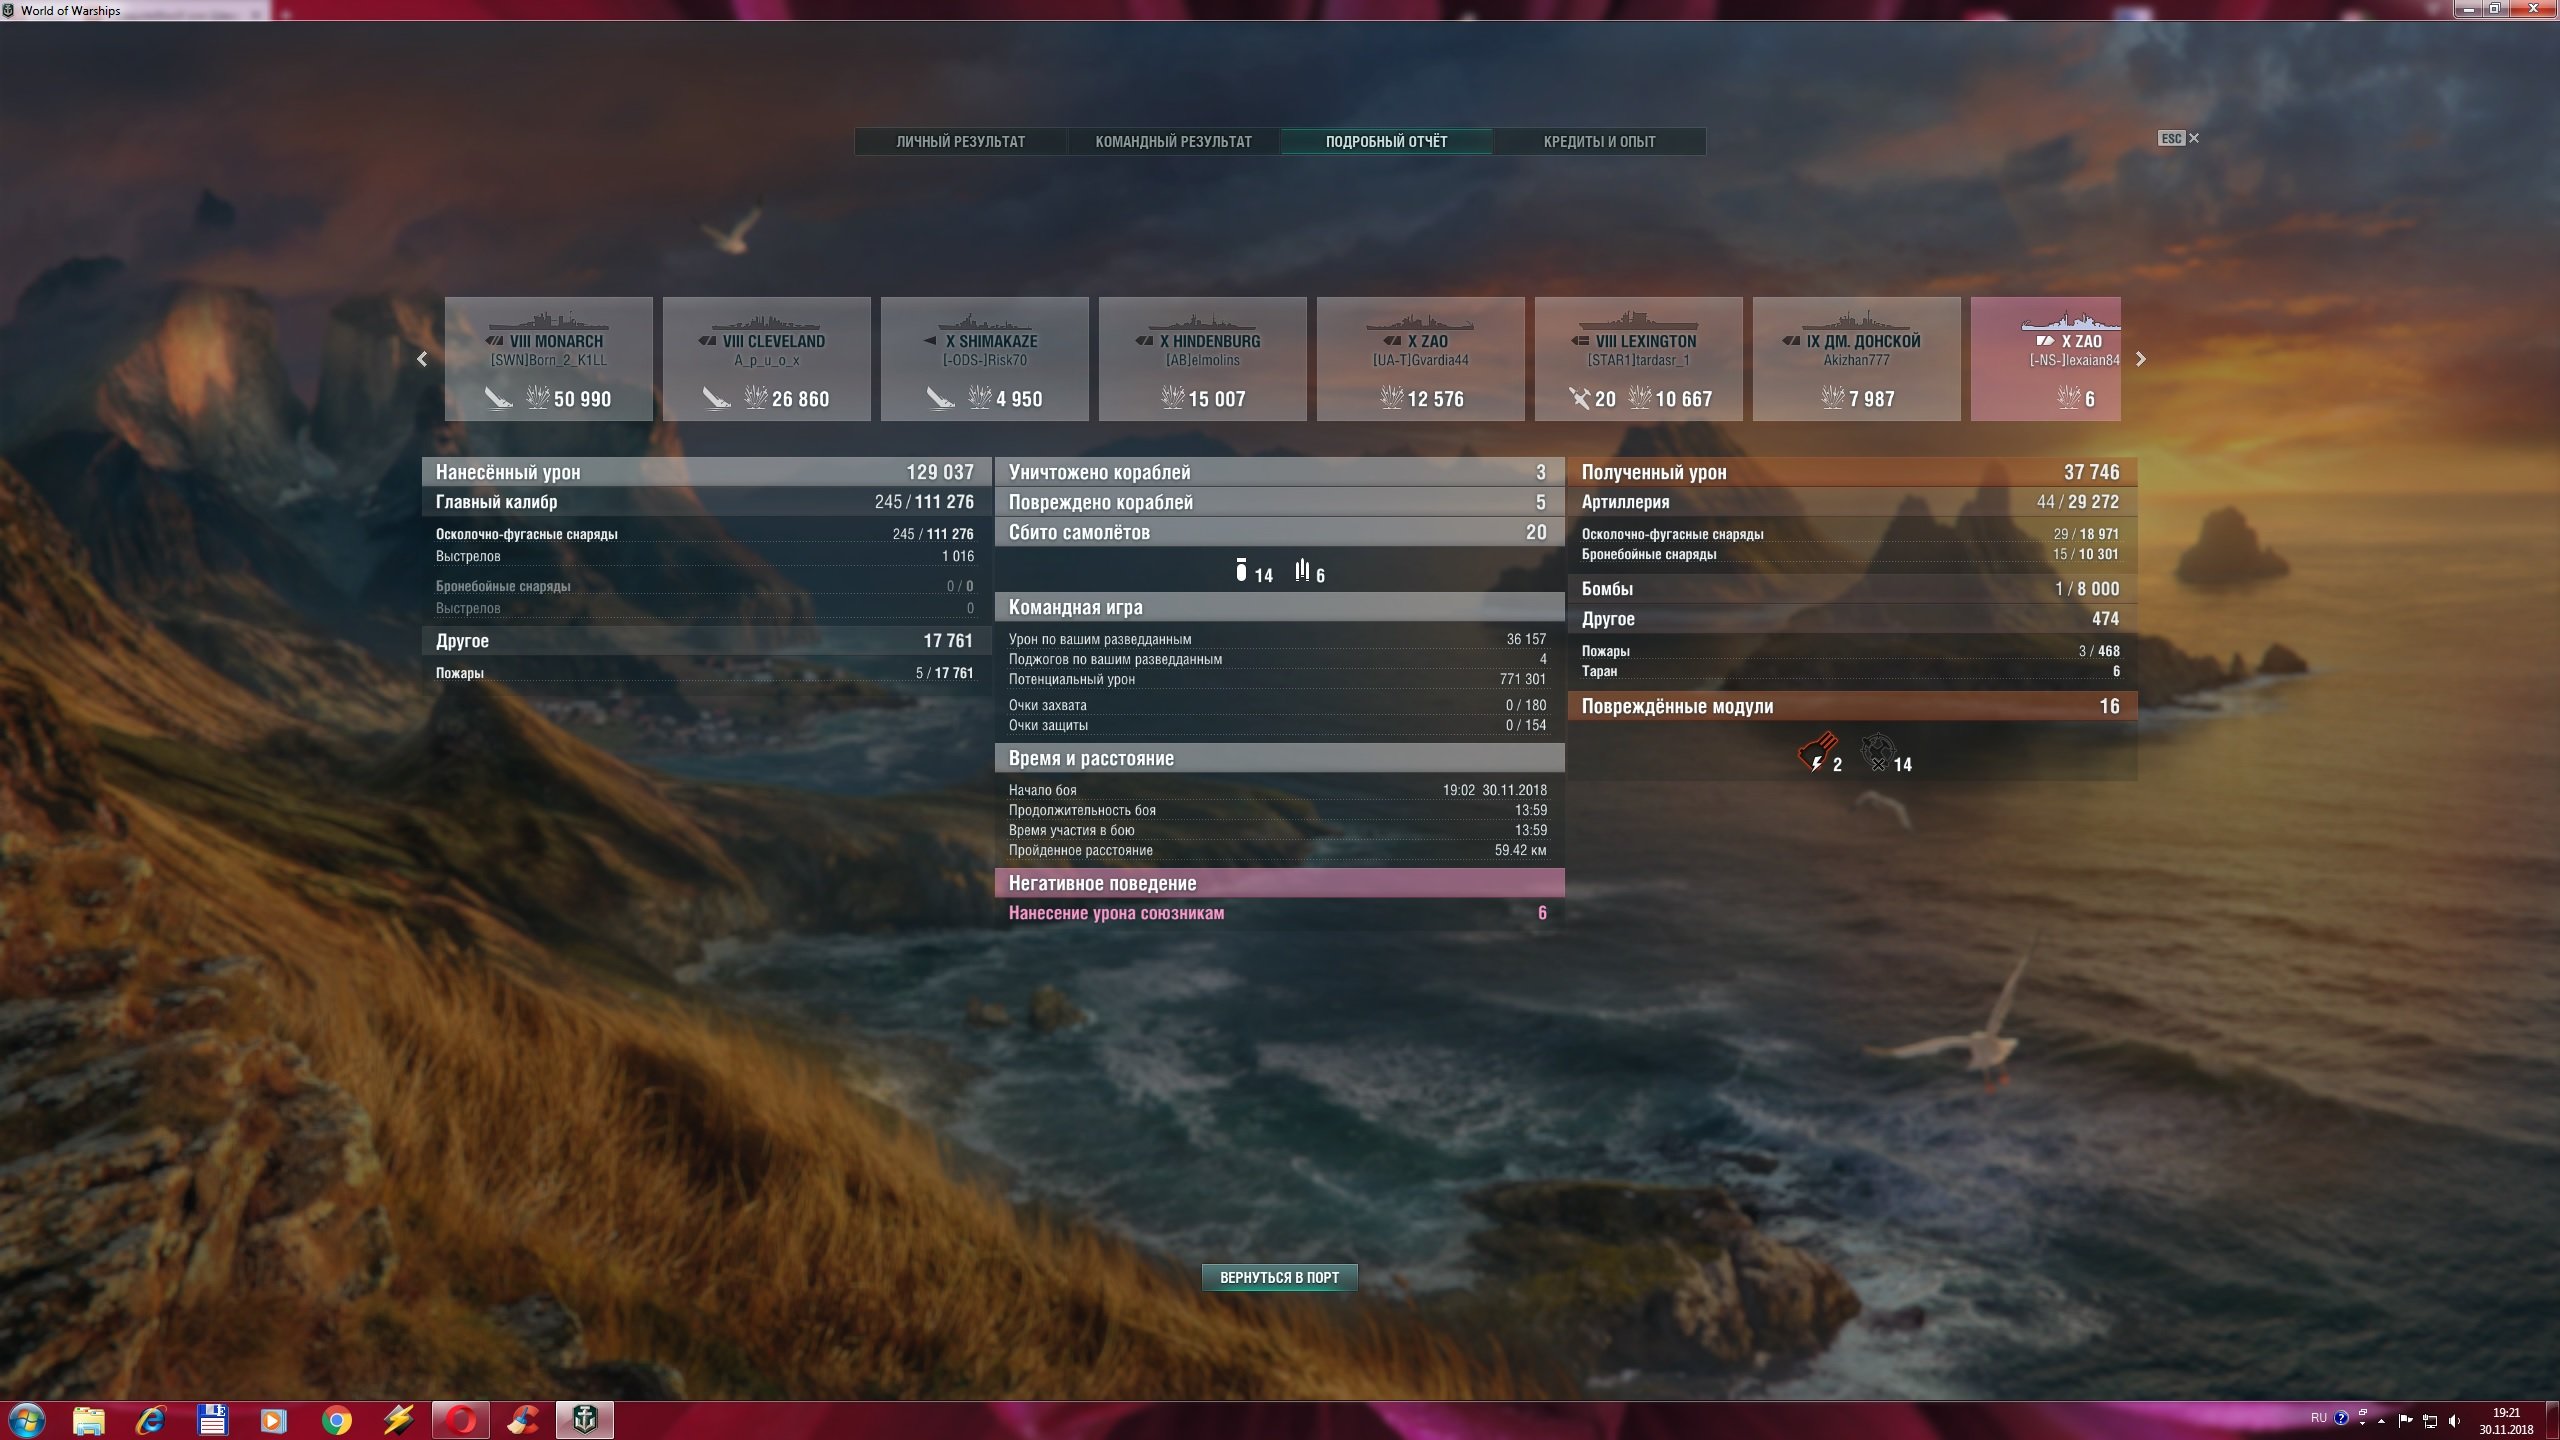Open the clock showing 19:21

[x=2506, y=1420]
